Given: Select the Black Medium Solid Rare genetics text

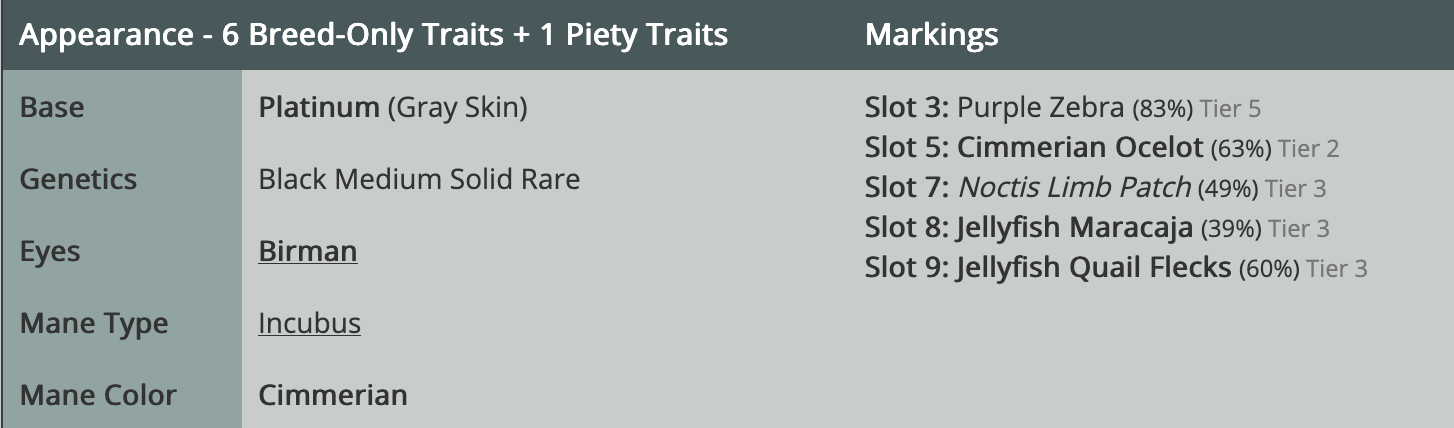Looking at the screenshot, I should point(419,179).
